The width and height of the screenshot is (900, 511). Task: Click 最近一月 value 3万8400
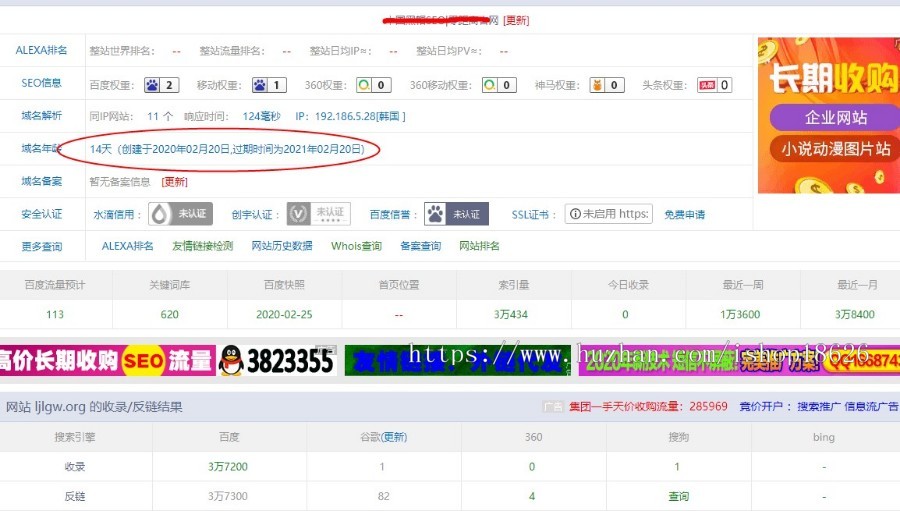pos(855,314)
